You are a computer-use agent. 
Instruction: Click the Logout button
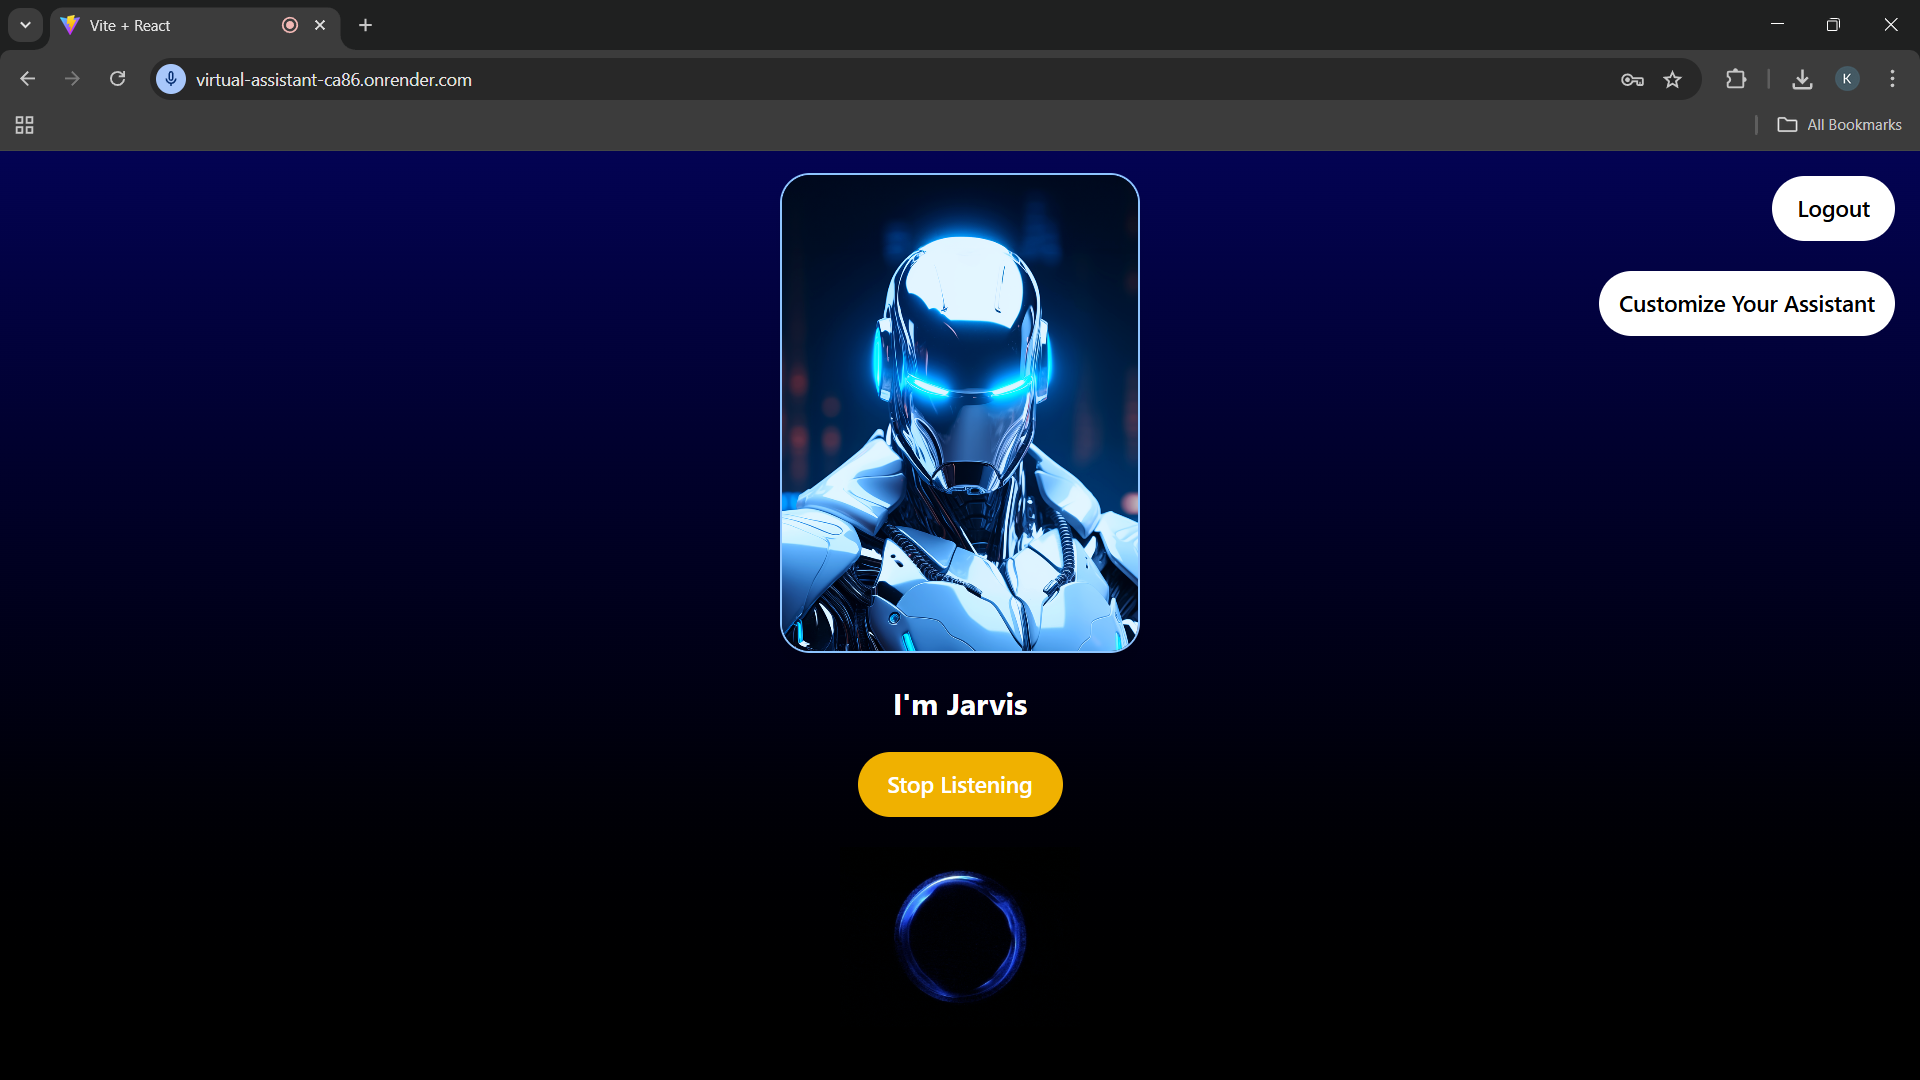tap(1832, 209)
